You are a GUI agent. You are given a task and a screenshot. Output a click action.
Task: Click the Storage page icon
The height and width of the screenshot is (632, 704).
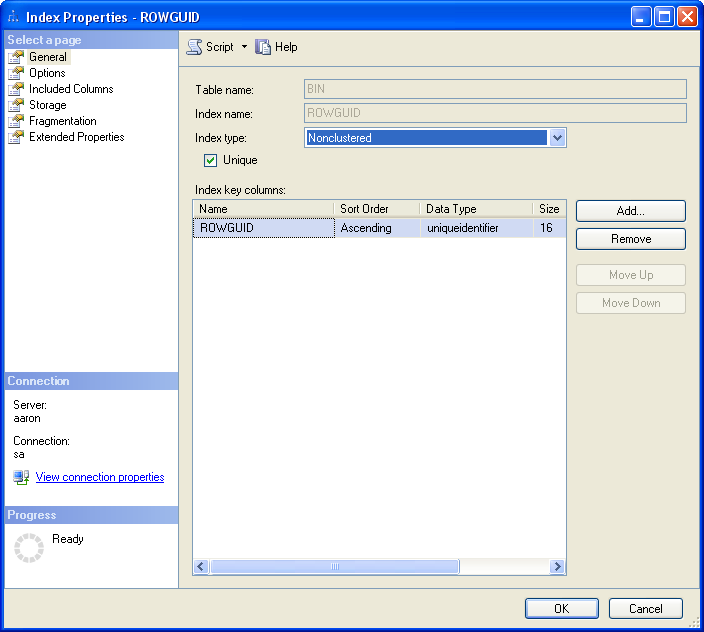pyautogui.click(x=16, y=105)
